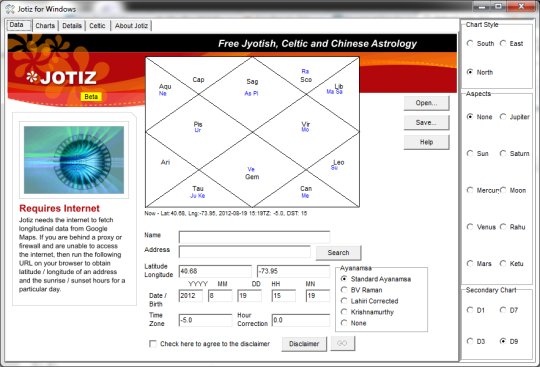The width and height of the screenshot is (540, 367).
Task: Choose D9 secondary chart
Action: [509, 341]
